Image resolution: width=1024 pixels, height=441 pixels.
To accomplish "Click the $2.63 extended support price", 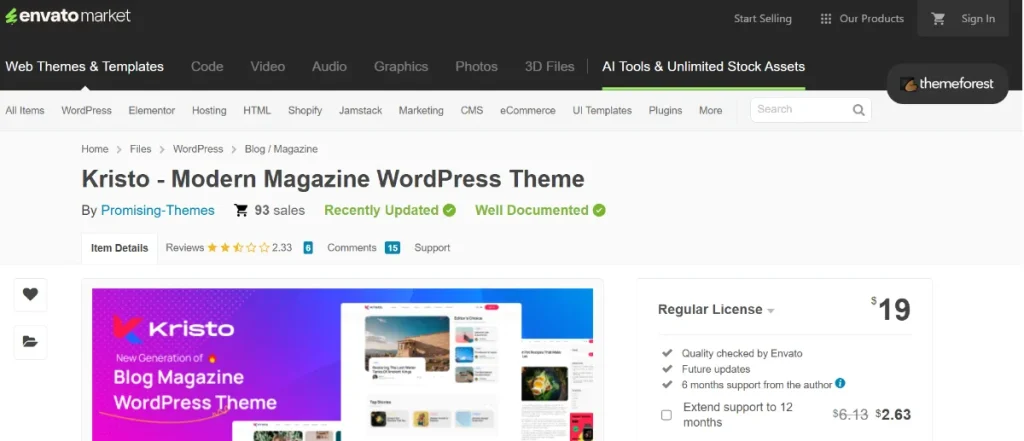I will [x=893, y=415].
